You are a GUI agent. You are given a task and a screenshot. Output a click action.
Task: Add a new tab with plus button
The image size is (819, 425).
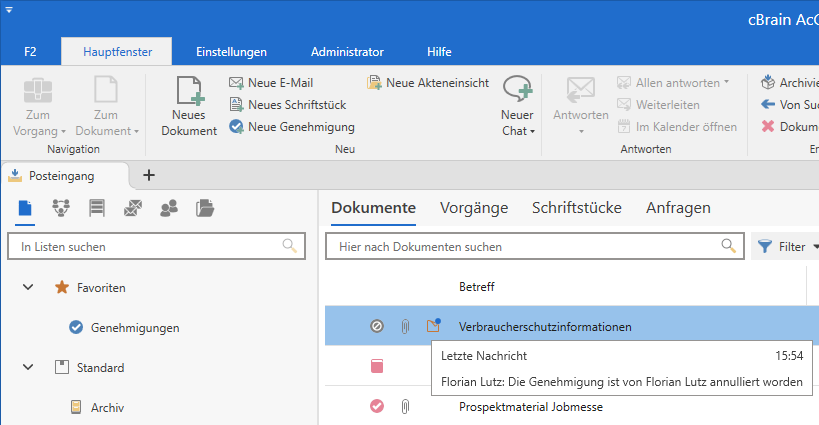149,175
